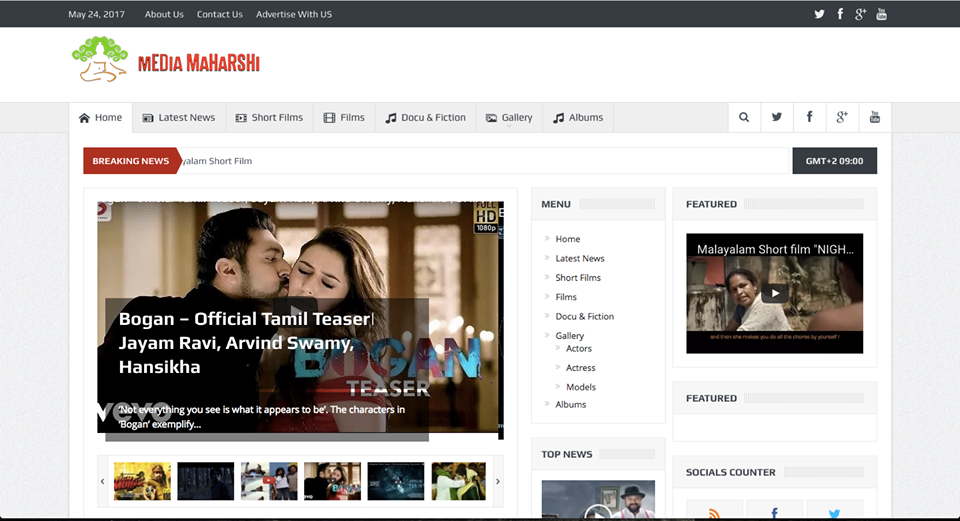This screenshot has width=960, height=521.
Task: Open the Bogan Official Tamil Teaser headline
Action: click(246, 343)
